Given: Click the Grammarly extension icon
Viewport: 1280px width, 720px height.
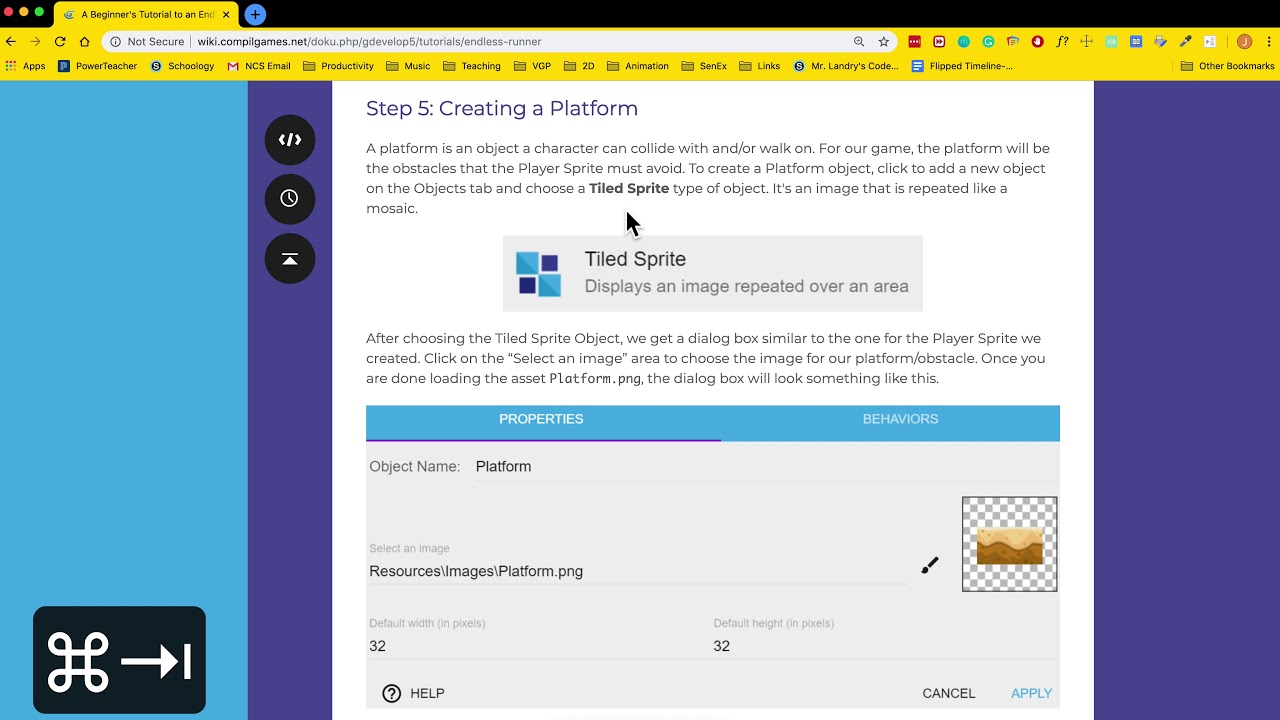Looking at the screenshot, I should tap(988, 41).
